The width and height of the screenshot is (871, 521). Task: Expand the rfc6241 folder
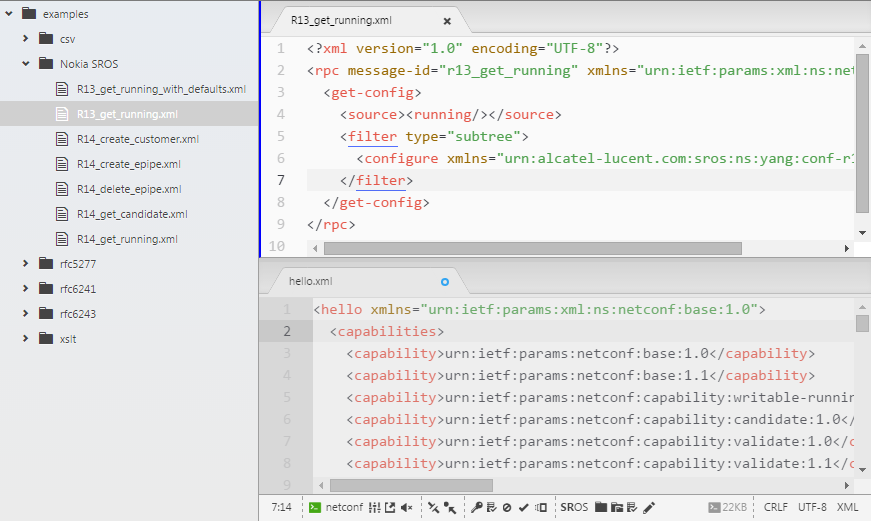[26, 288]
